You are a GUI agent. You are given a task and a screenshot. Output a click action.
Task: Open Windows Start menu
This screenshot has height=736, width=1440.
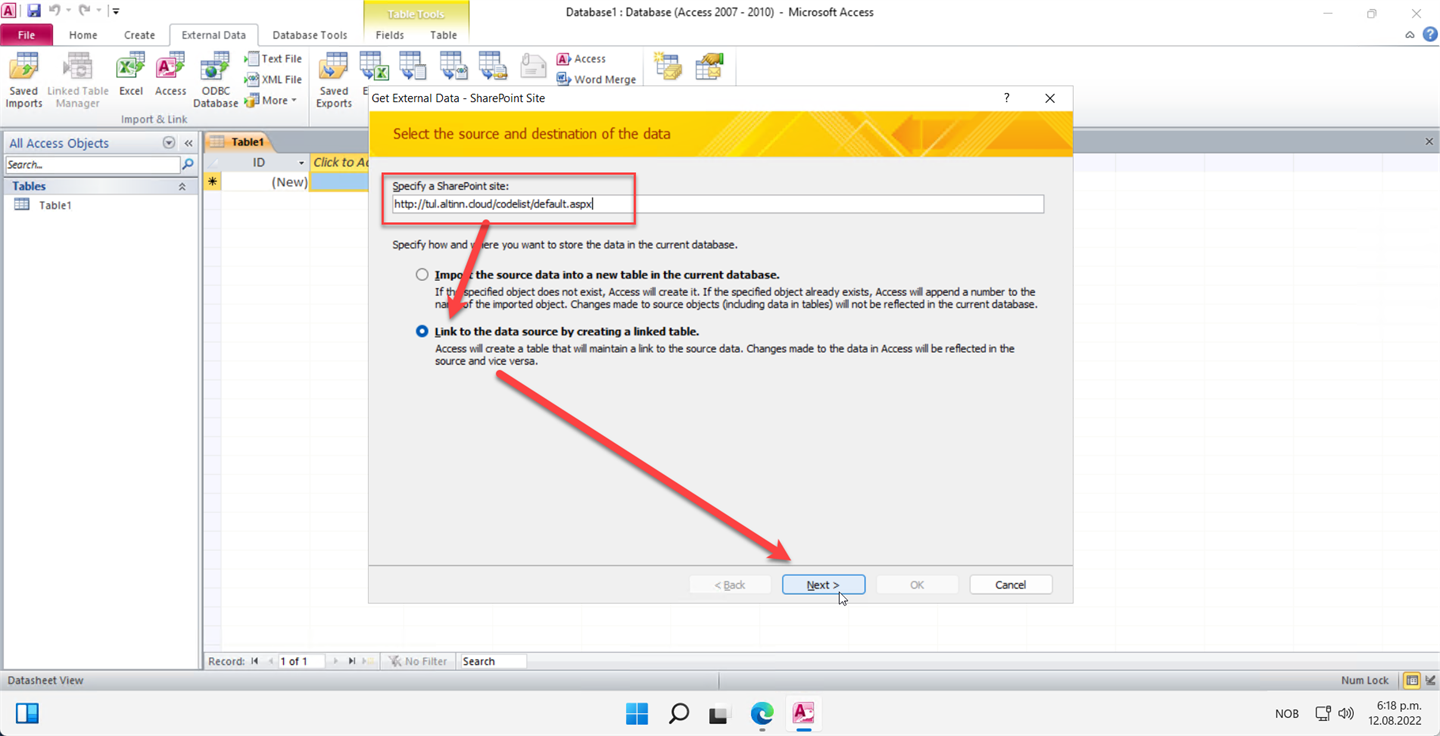(x=637, y=713)
